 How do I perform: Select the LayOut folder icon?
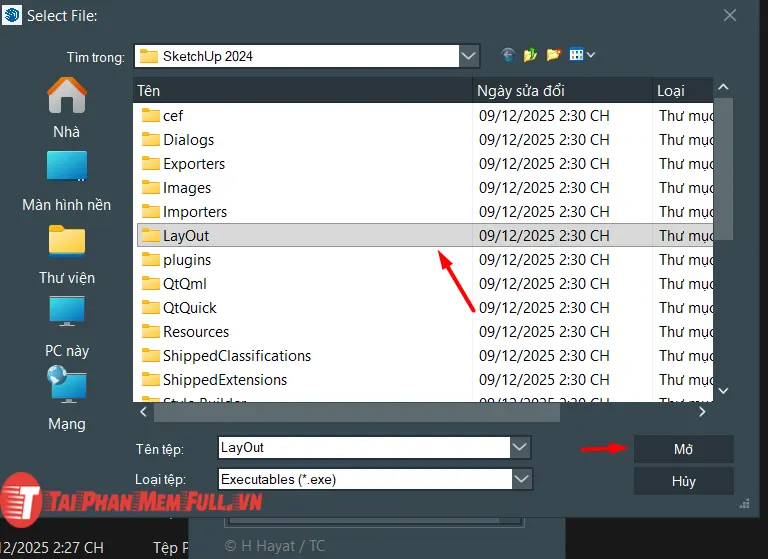pyautogui.click(x=150, y=236)
